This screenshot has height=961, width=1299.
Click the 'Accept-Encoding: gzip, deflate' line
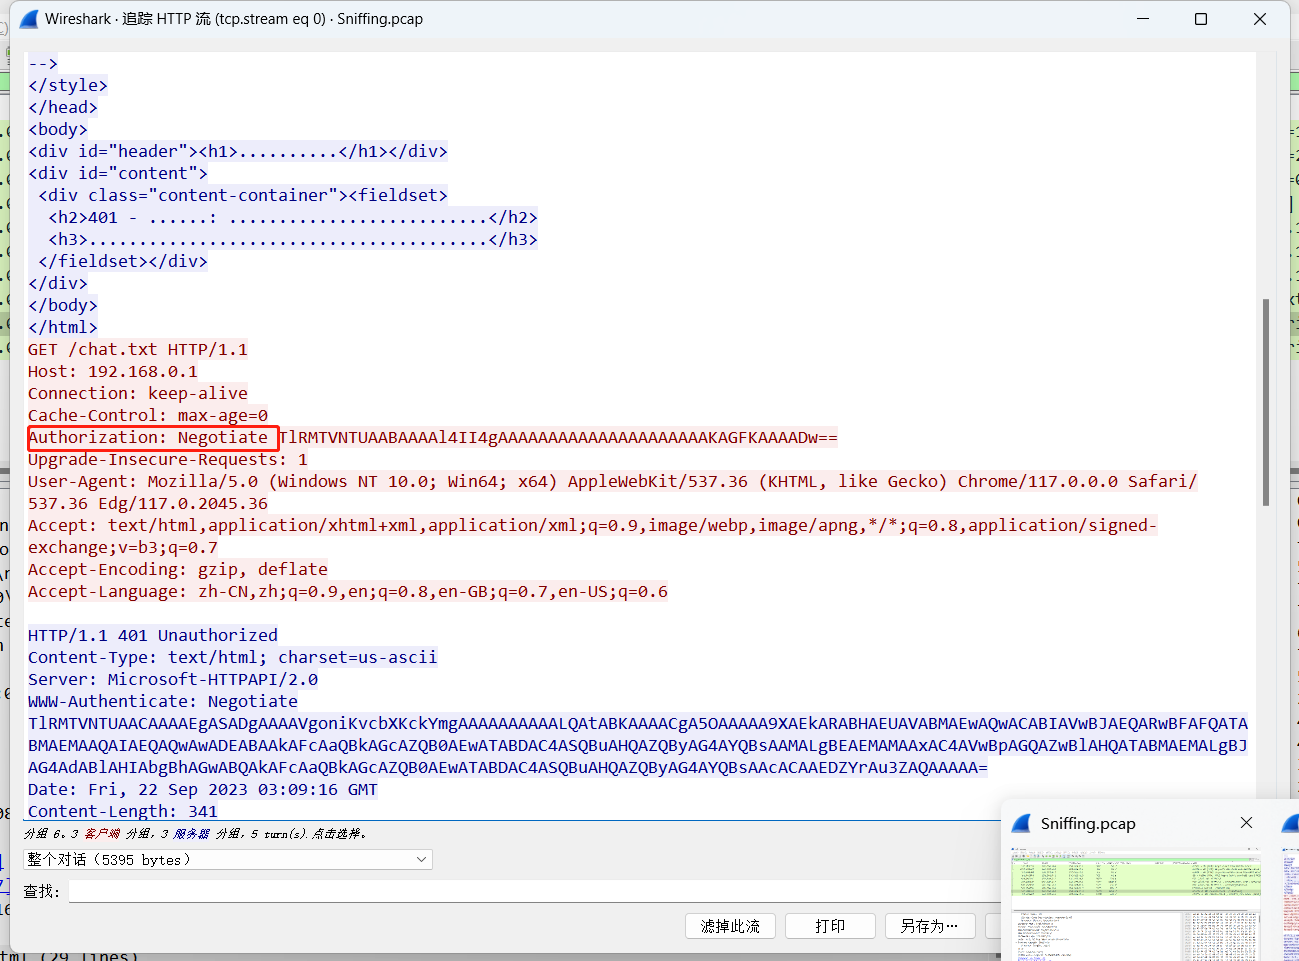tap(178, 569)
